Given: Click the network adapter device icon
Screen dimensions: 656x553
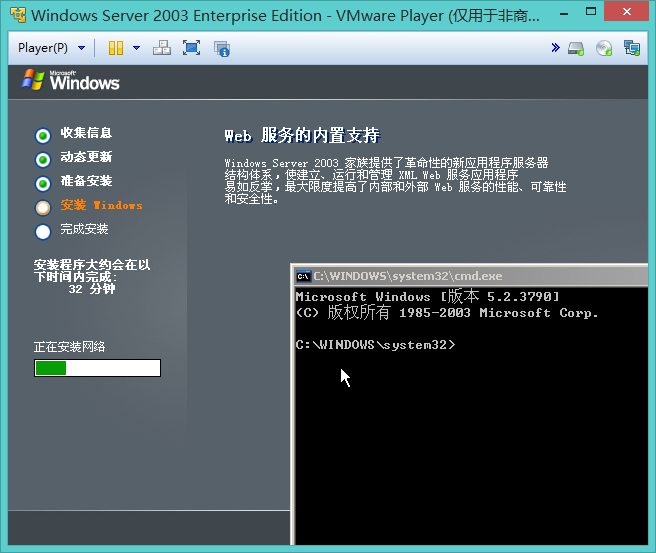Looking at the screenshot, I should 632,48.
